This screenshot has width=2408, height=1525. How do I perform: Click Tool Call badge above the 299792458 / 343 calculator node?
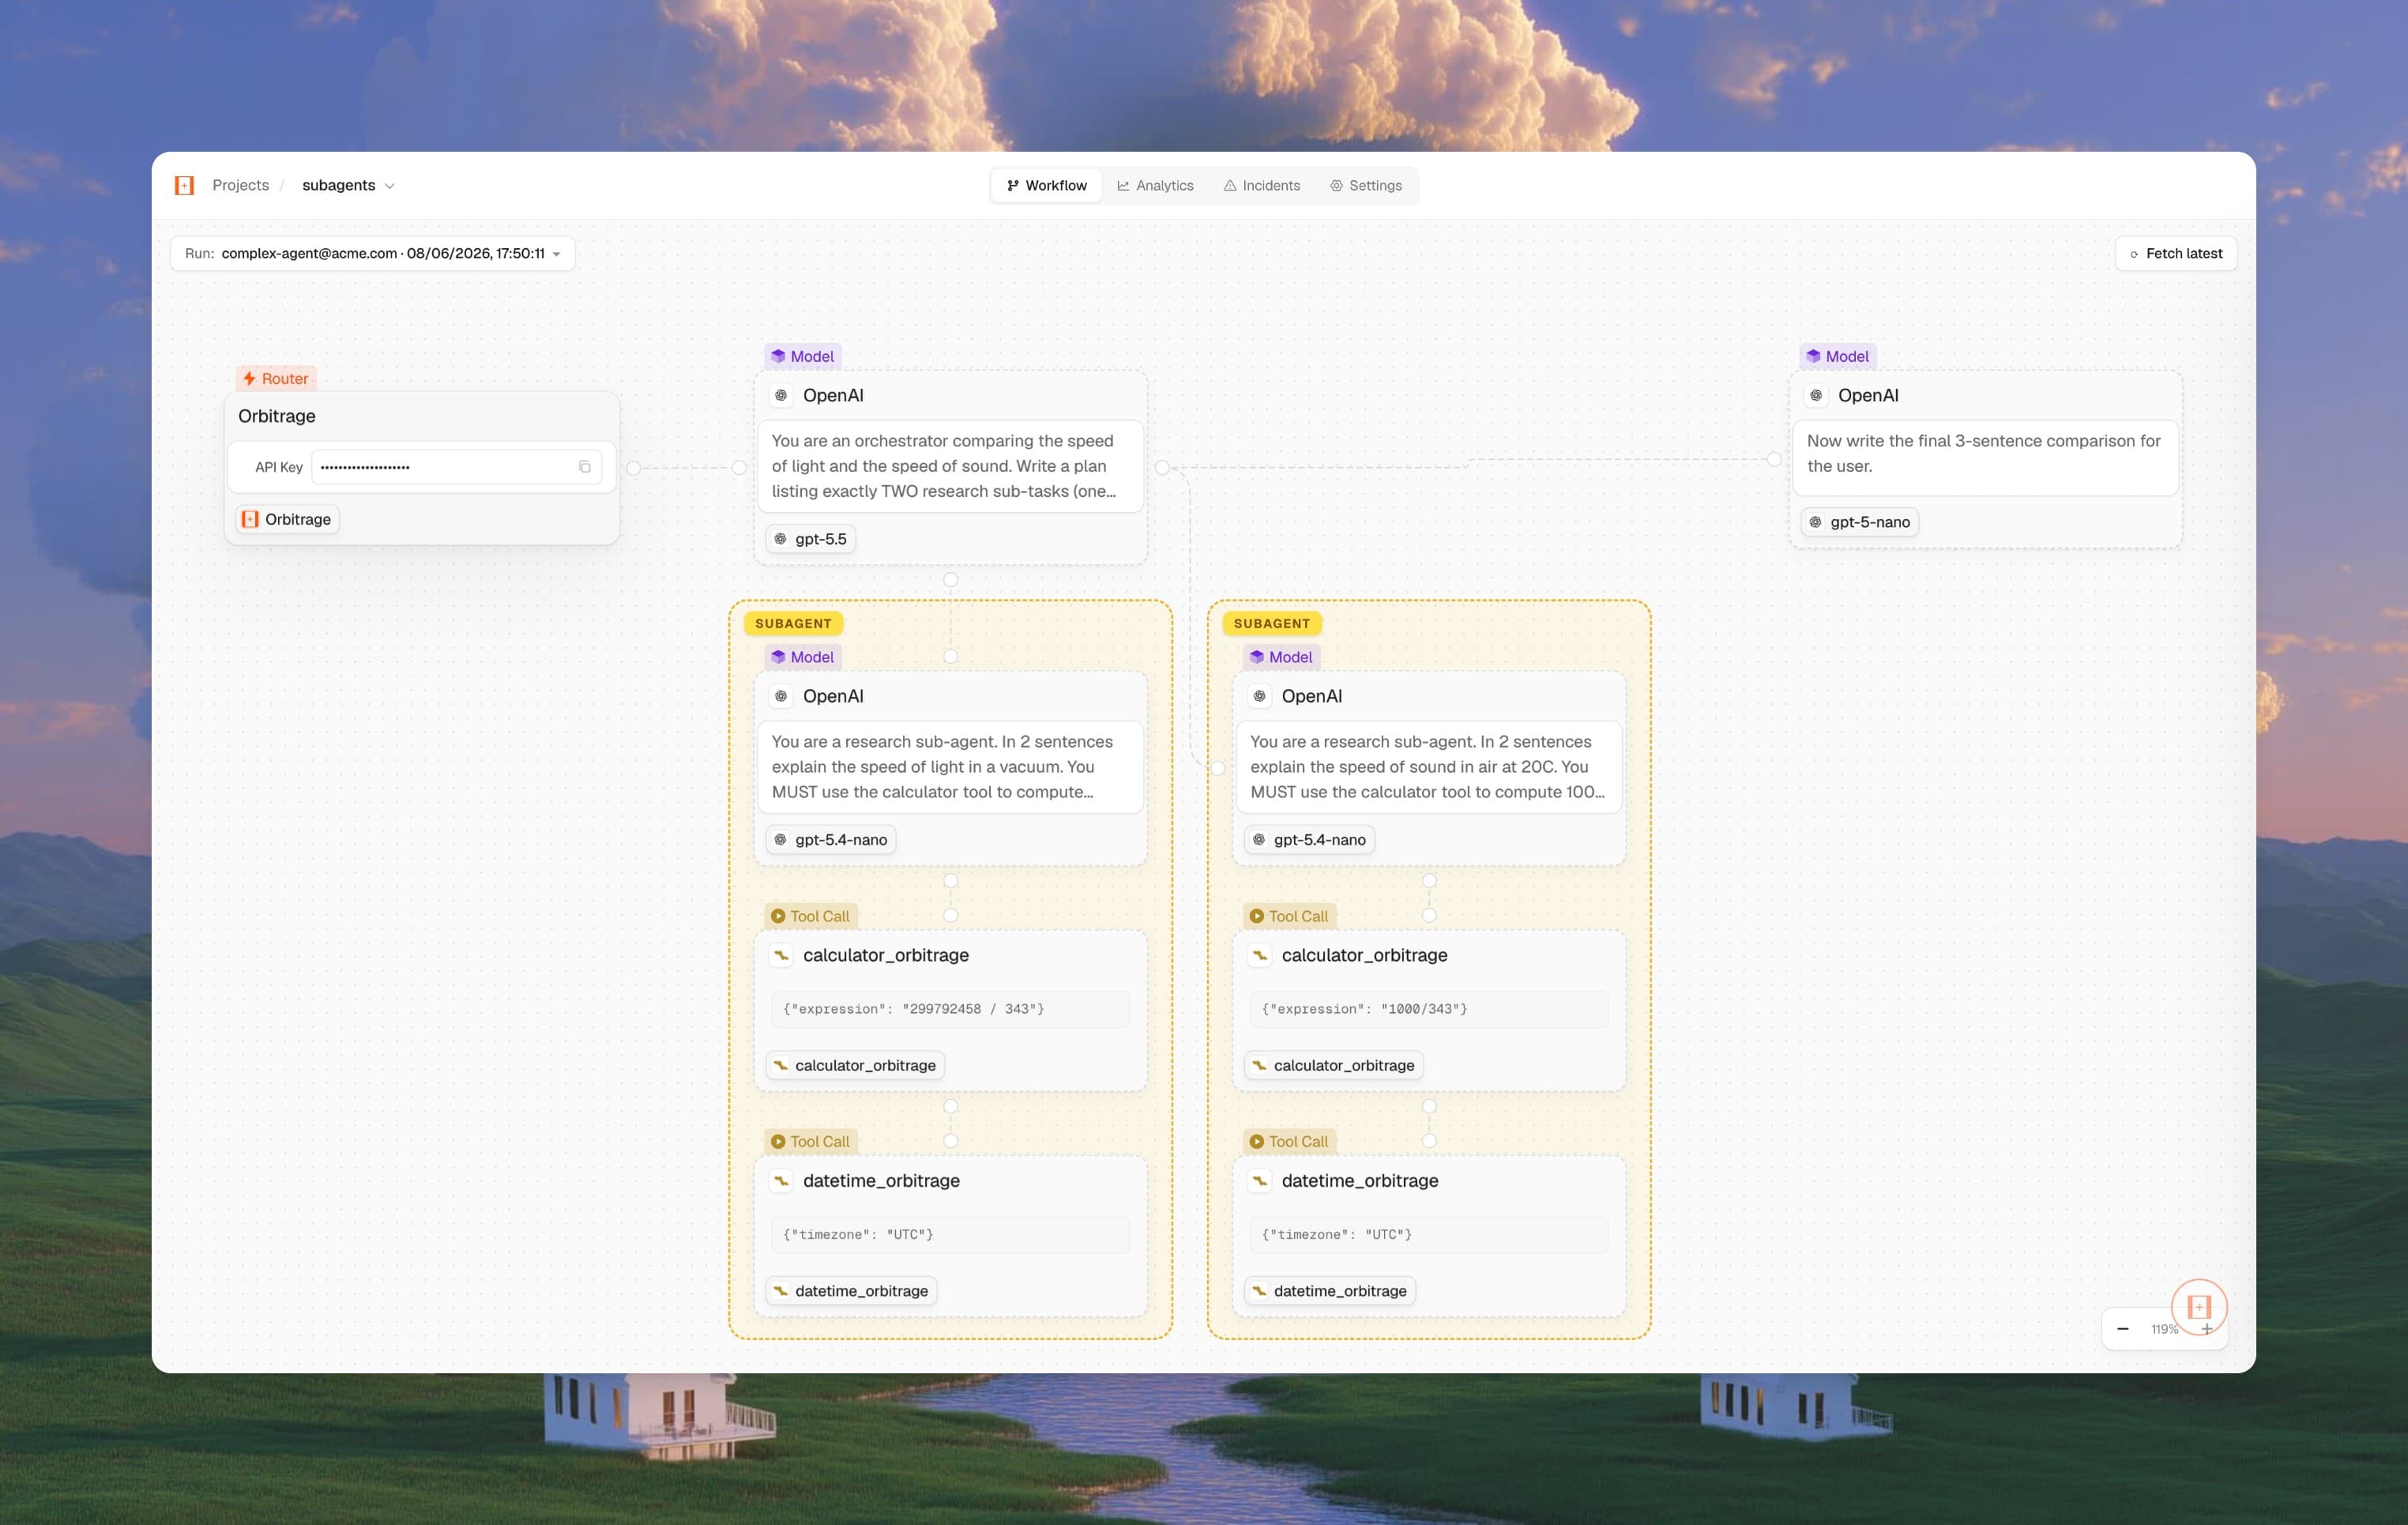pyautogui.click(x=810, y=916)
